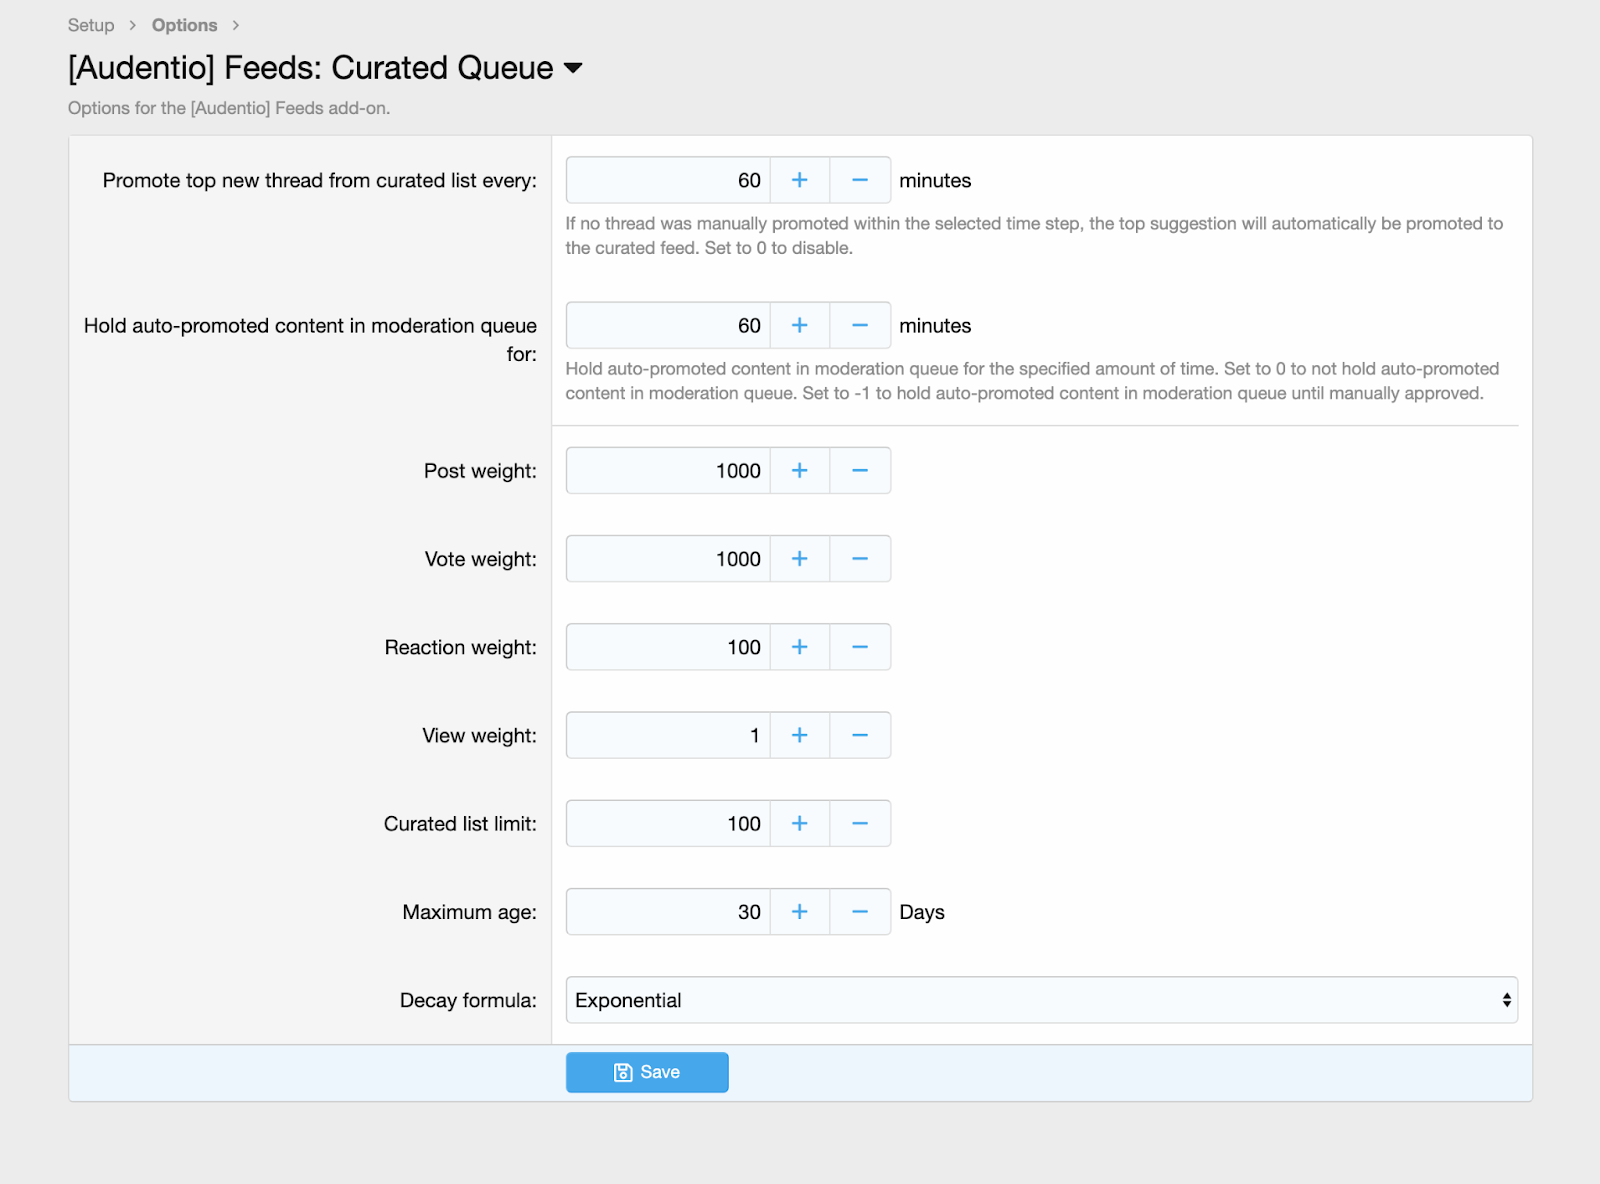Increase Curated list limit with plus icon

coord(799,823)
